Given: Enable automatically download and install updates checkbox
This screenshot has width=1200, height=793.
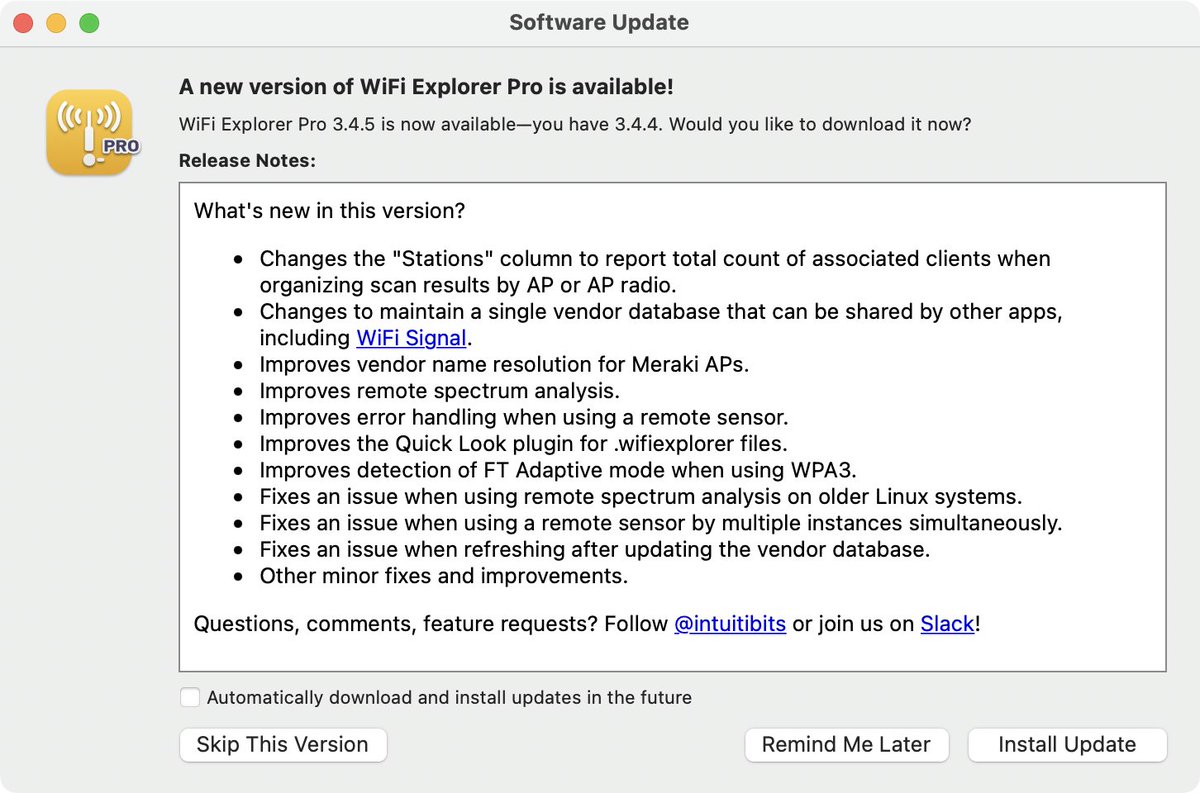Looking at the screenshot, I should click(x=190, y=697).
